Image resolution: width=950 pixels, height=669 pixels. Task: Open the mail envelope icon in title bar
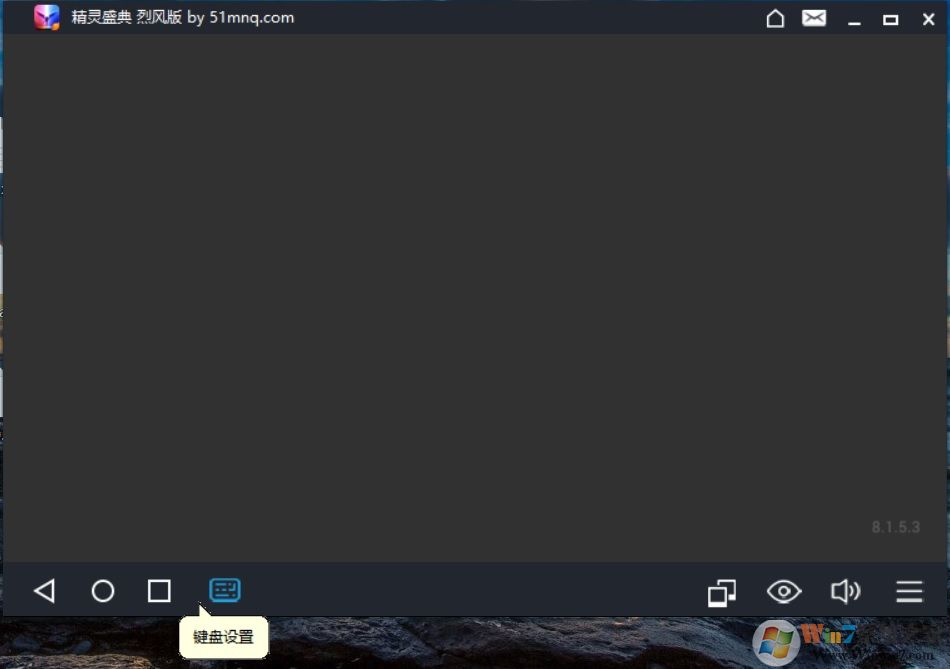coord(814,18)
